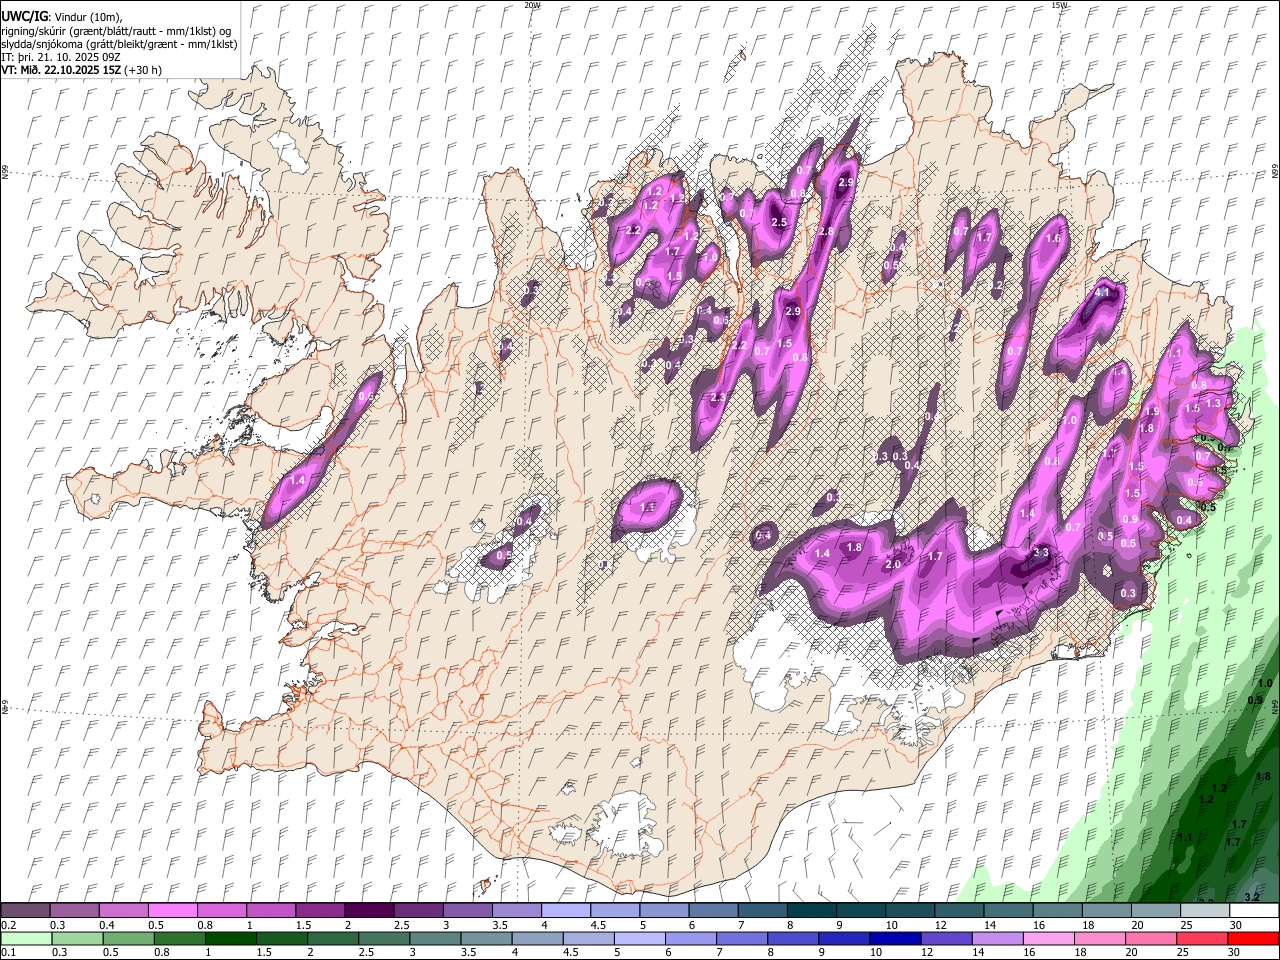Click the lower-row grey-teal 3–3.5 swatch
The width and height of the screenshot is (1280, 960).
coord(435,939)
